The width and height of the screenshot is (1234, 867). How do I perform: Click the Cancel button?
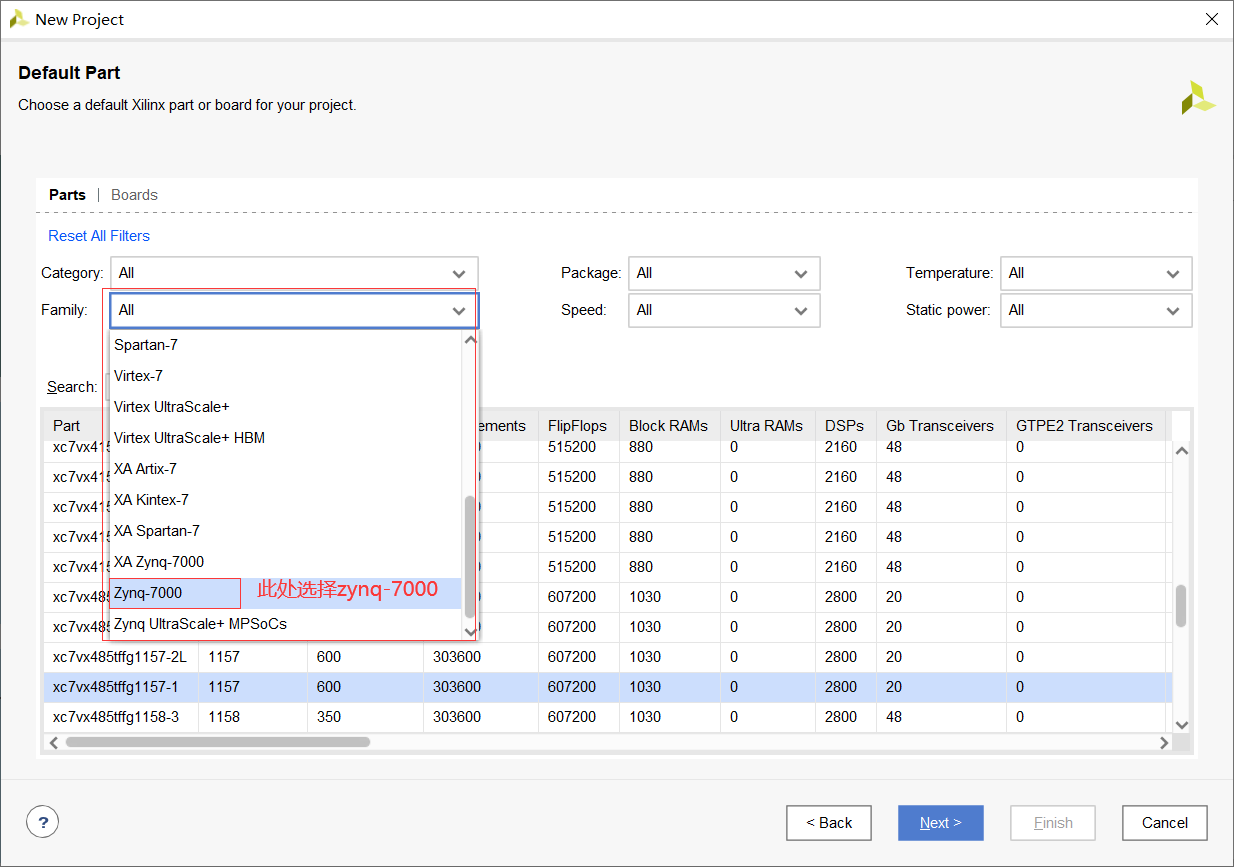1165,823
